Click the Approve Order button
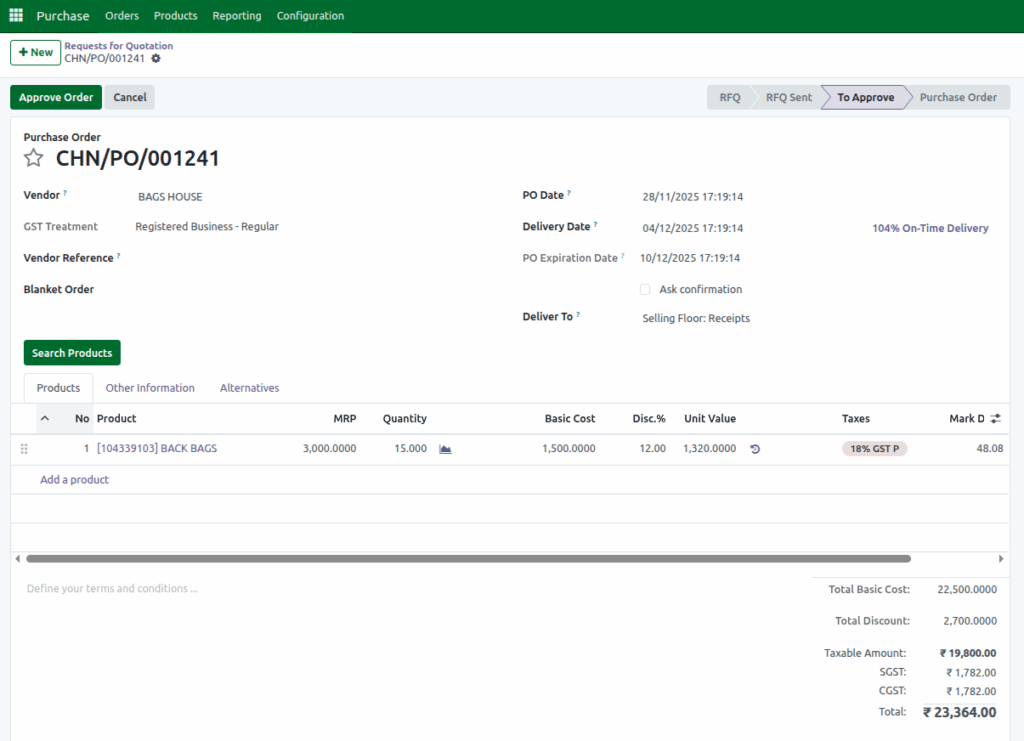Viewport: 1024px width, 741px height. click(x=55, y=97)
